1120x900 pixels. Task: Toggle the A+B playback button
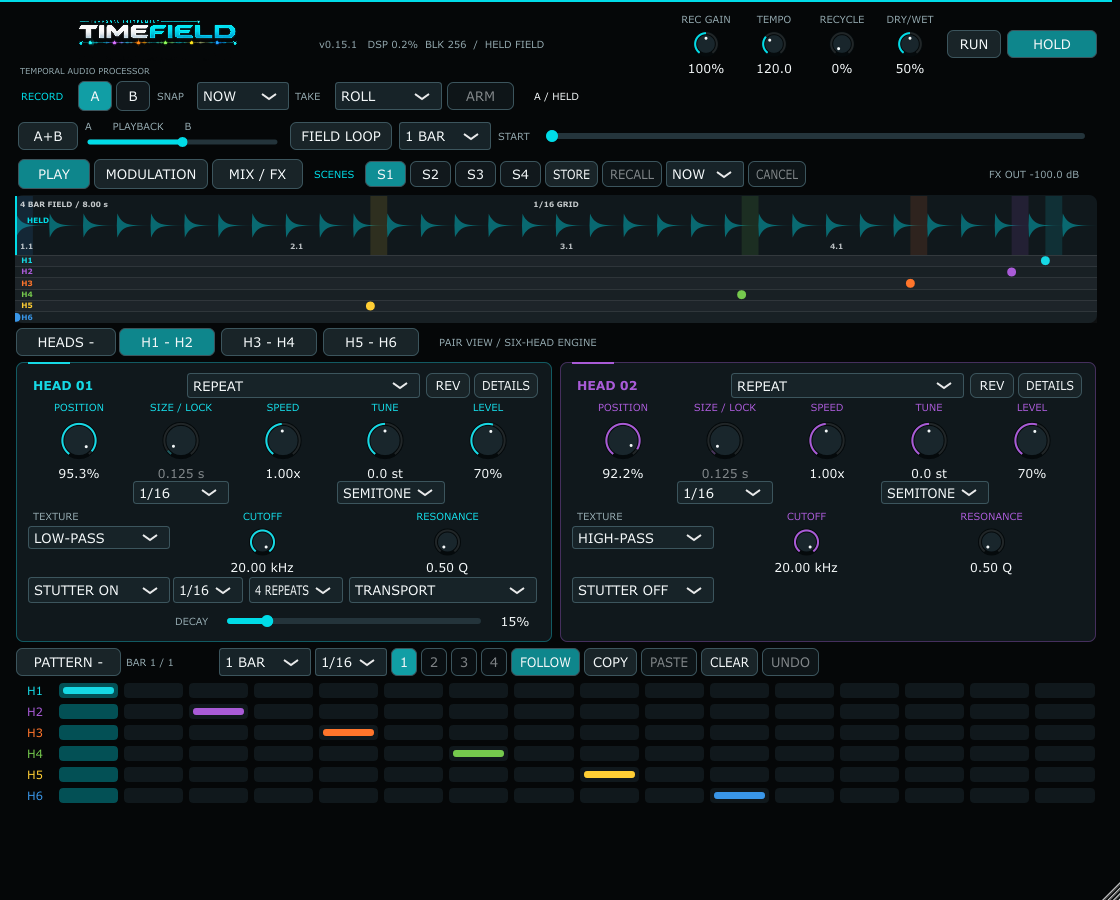[x=48, y=136]
